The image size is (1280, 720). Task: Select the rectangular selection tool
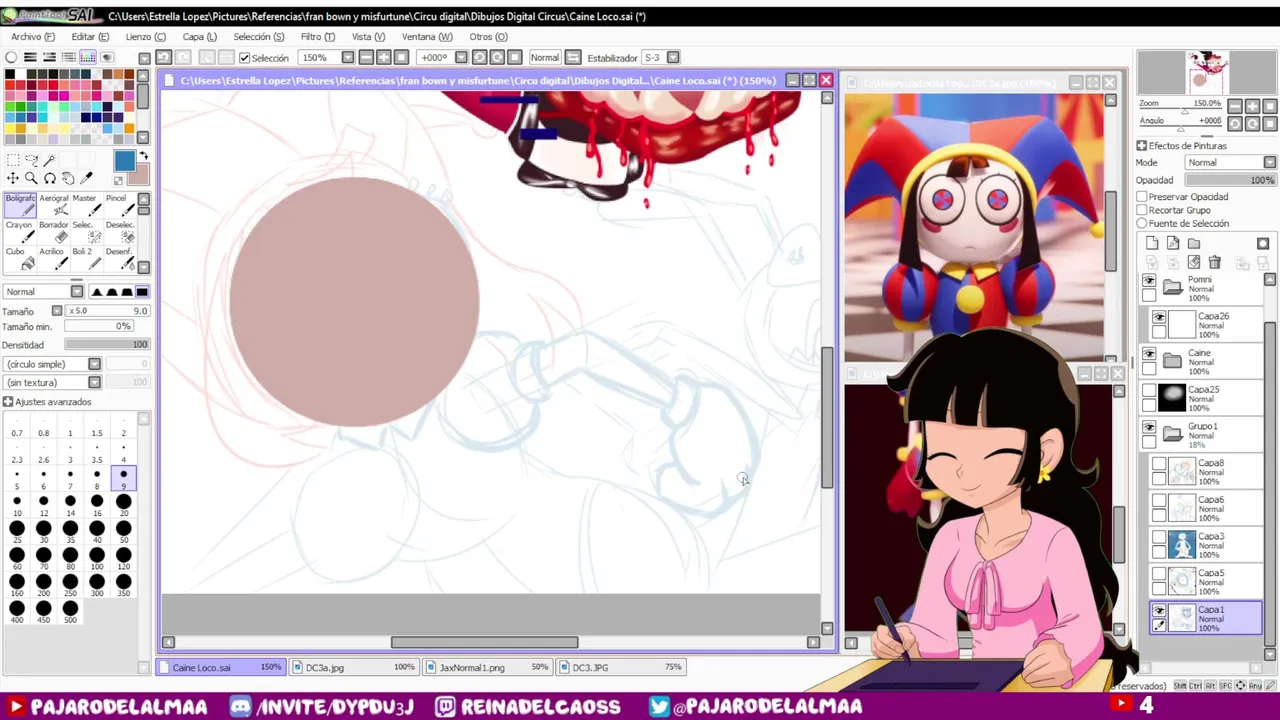coord(13,160)
